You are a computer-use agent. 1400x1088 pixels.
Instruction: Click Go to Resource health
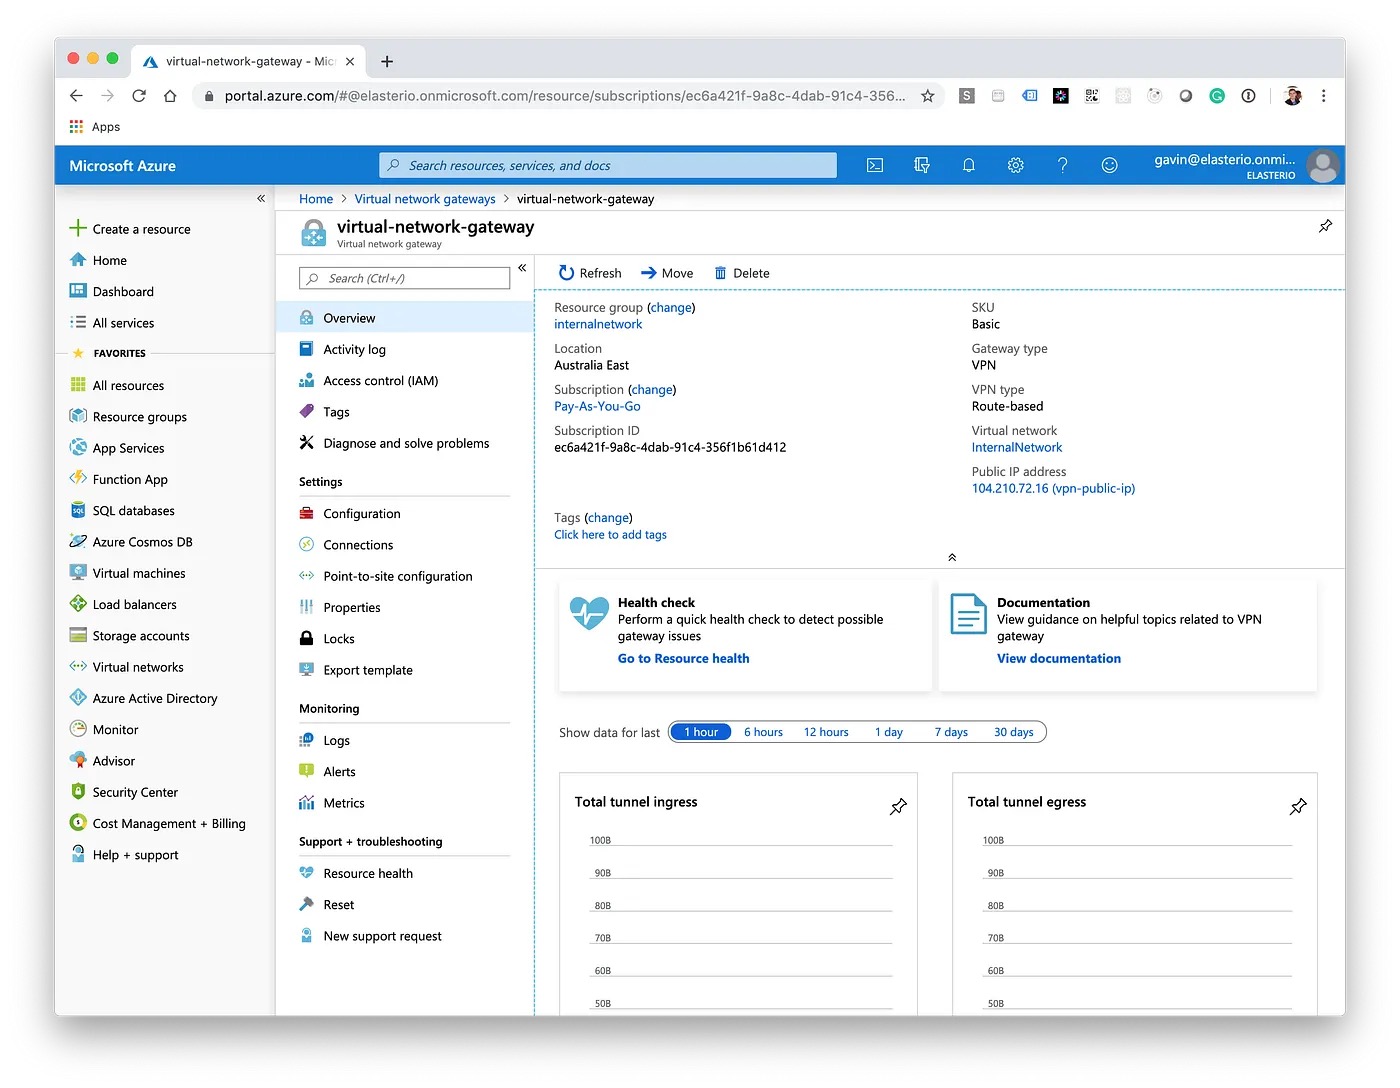coord(683,658)
